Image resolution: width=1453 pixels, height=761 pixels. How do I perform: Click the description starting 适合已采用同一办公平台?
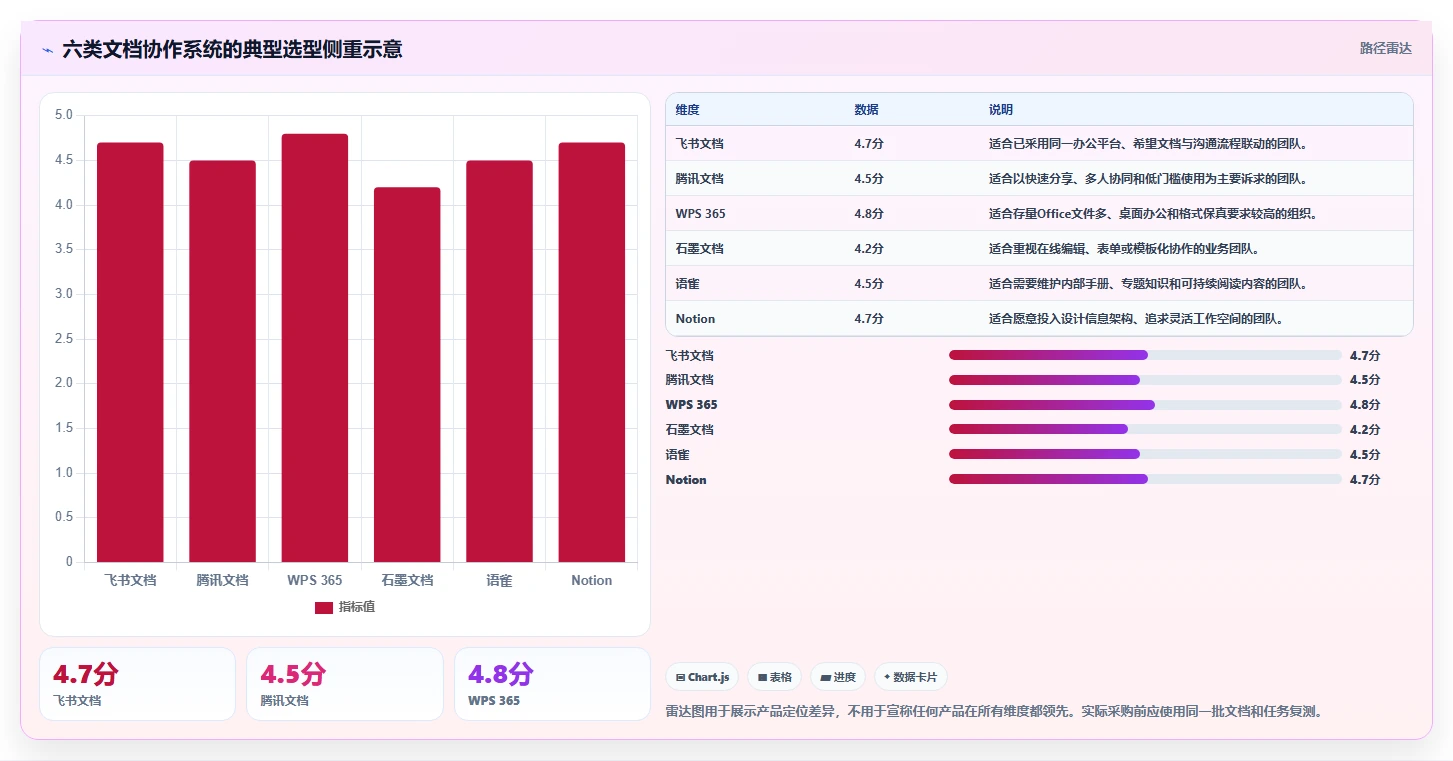point(1149,144)
